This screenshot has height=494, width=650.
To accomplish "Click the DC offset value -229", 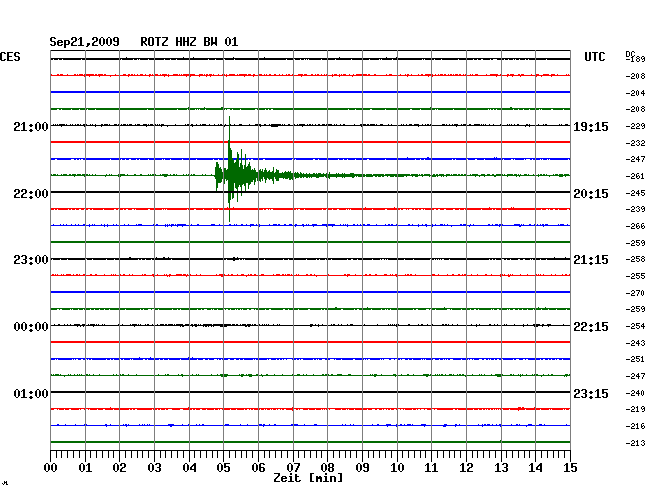I will [x=635, y=126].
